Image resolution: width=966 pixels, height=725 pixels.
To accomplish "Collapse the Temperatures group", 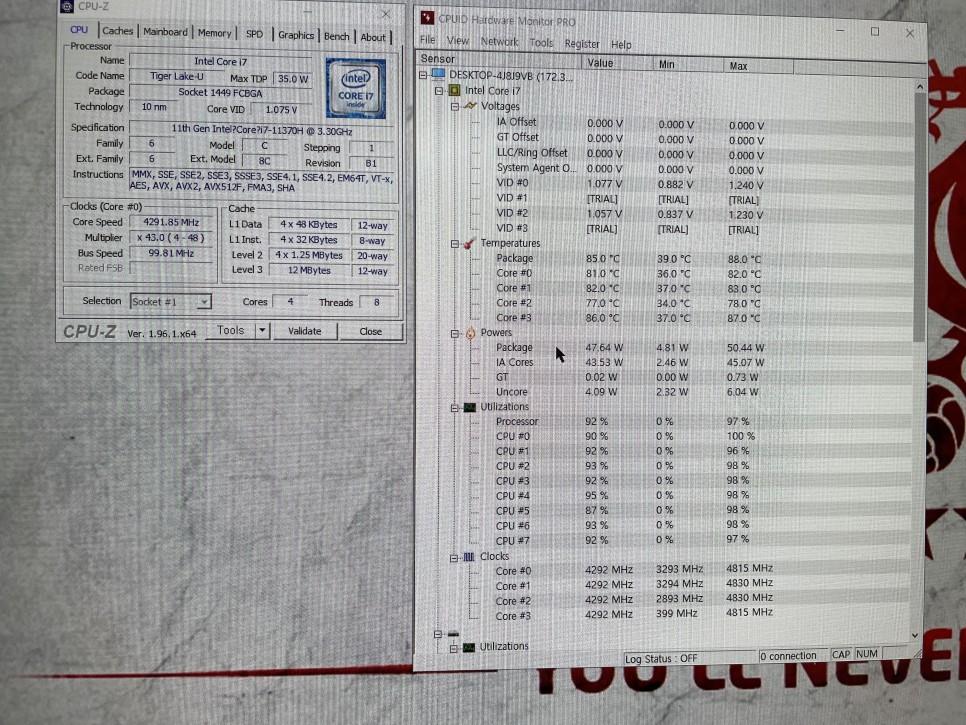I will (x=455, y=244).
